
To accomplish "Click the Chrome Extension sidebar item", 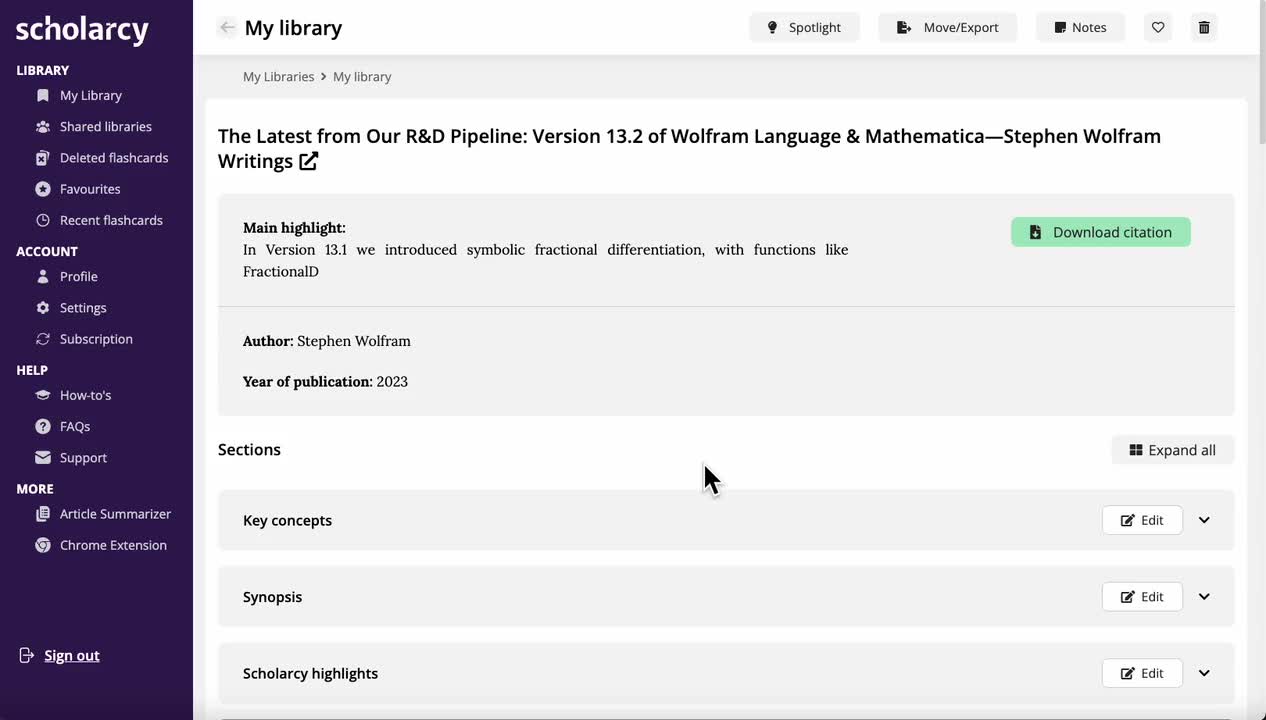I will point(113,545).
